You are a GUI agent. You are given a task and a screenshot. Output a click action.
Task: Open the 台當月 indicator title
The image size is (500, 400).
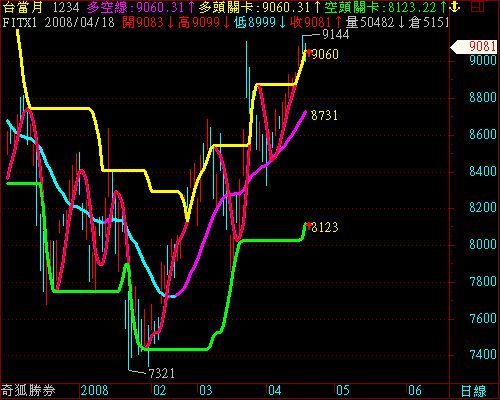point(23,7)
